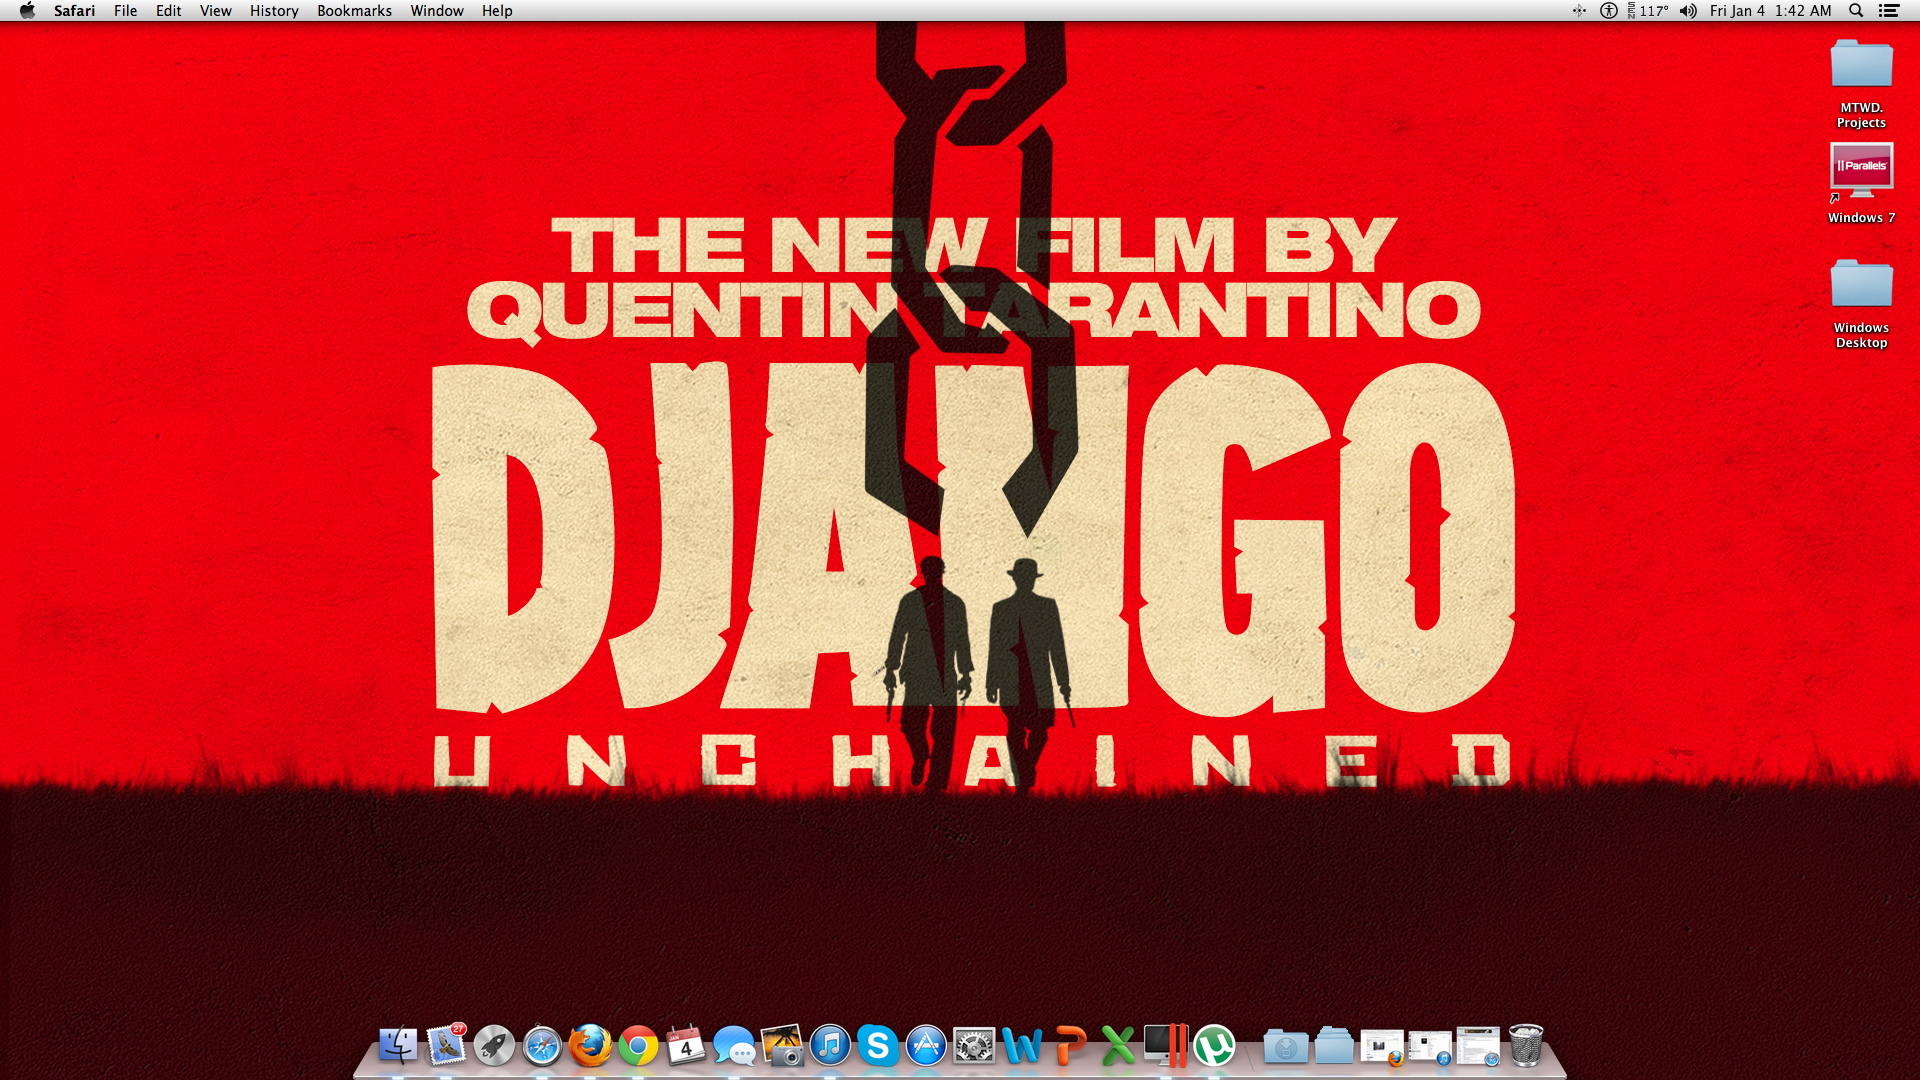Open the App Store dock icon
The image size is (1920, 1080).
pos(926,1045)
